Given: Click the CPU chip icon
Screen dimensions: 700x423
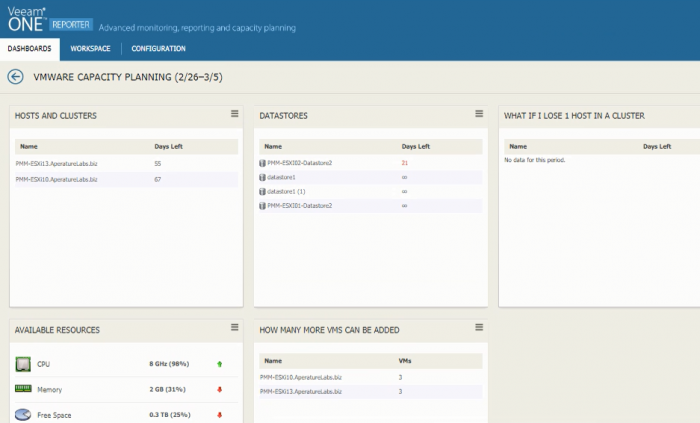Looking at the screenshot, I should coord(22,364).
